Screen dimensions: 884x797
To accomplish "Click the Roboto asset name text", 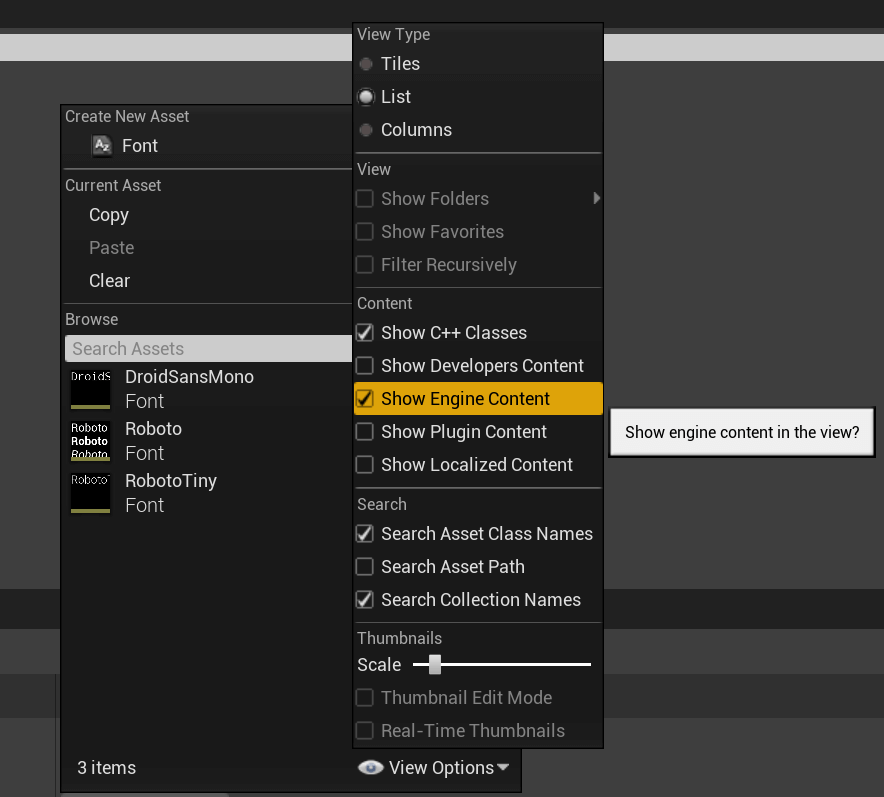I will click(x=153, y=429).
